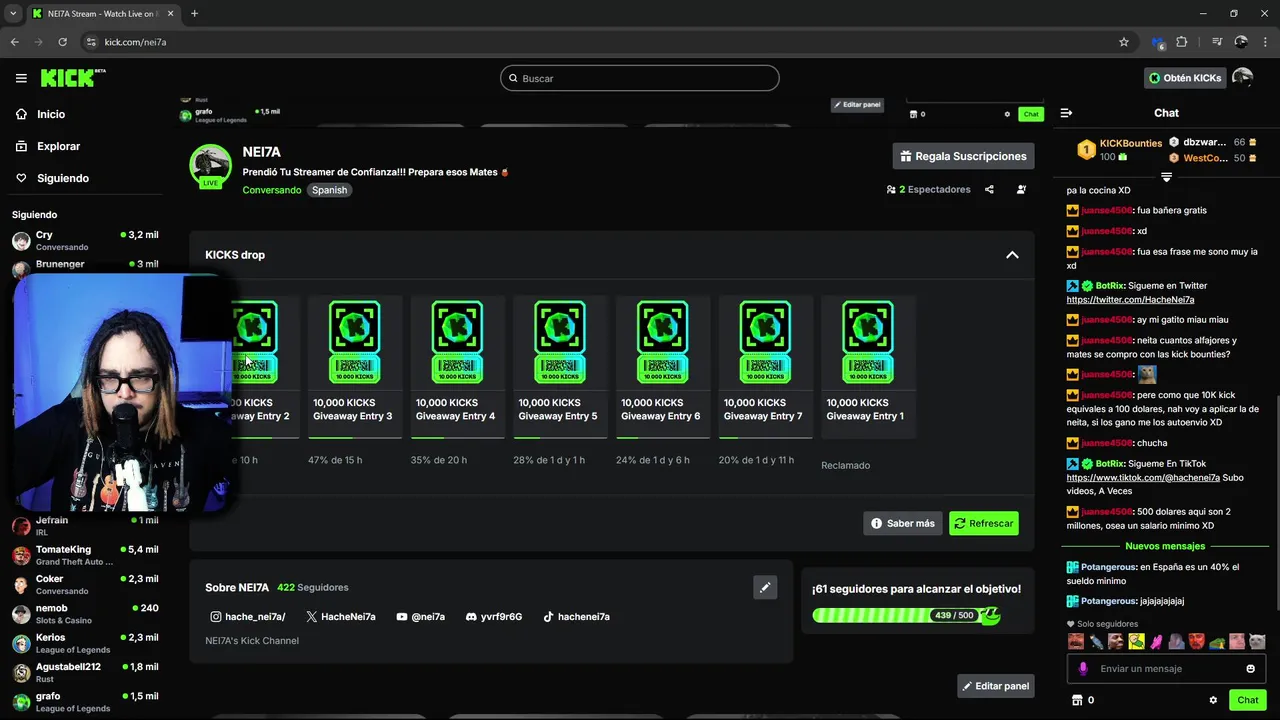Open the yvrf9r6G Discord link

494,617
